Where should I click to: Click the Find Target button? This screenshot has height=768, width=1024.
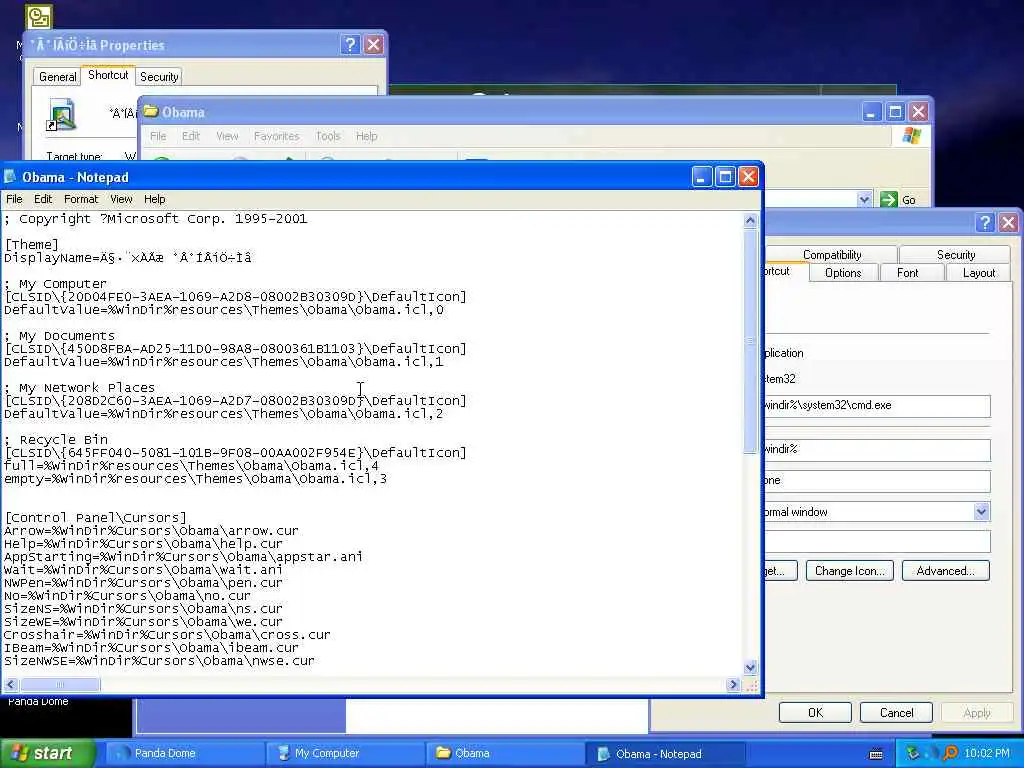tap(781, 571)
